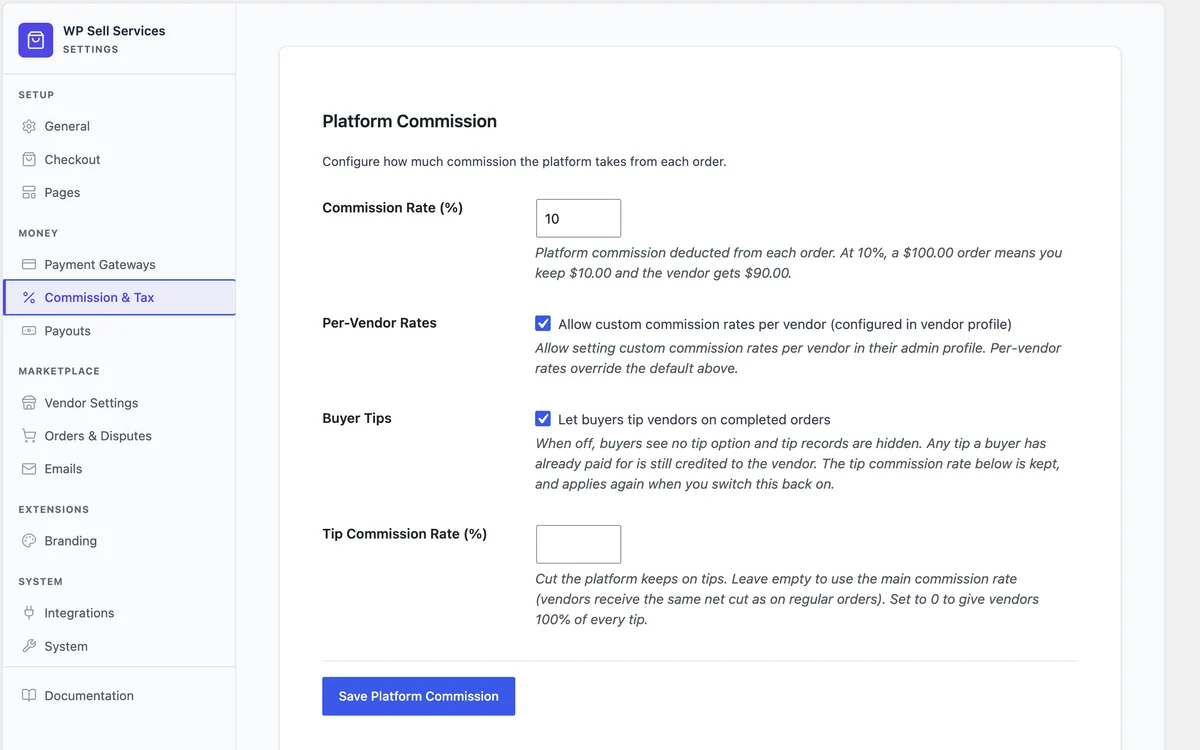Open the Documentation link
This screenshot has width=1200, height=750.
coord(119,695)
